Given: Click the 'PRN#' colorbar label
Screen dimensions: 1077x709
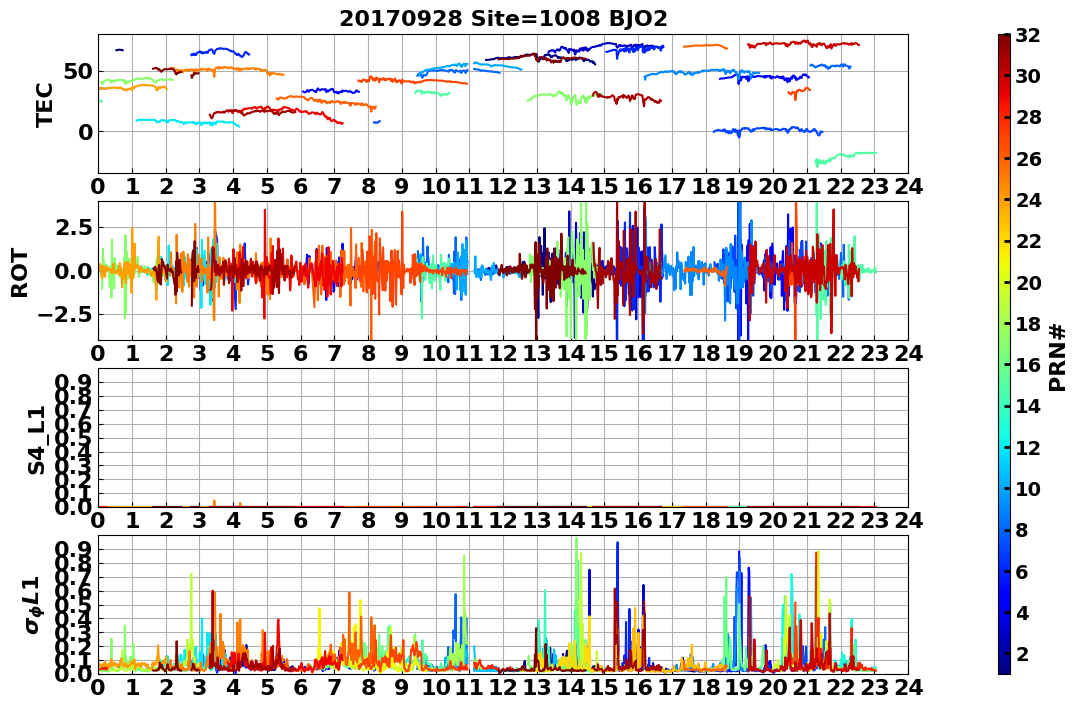Looking at the screenshot, I should coord(1058,357).
